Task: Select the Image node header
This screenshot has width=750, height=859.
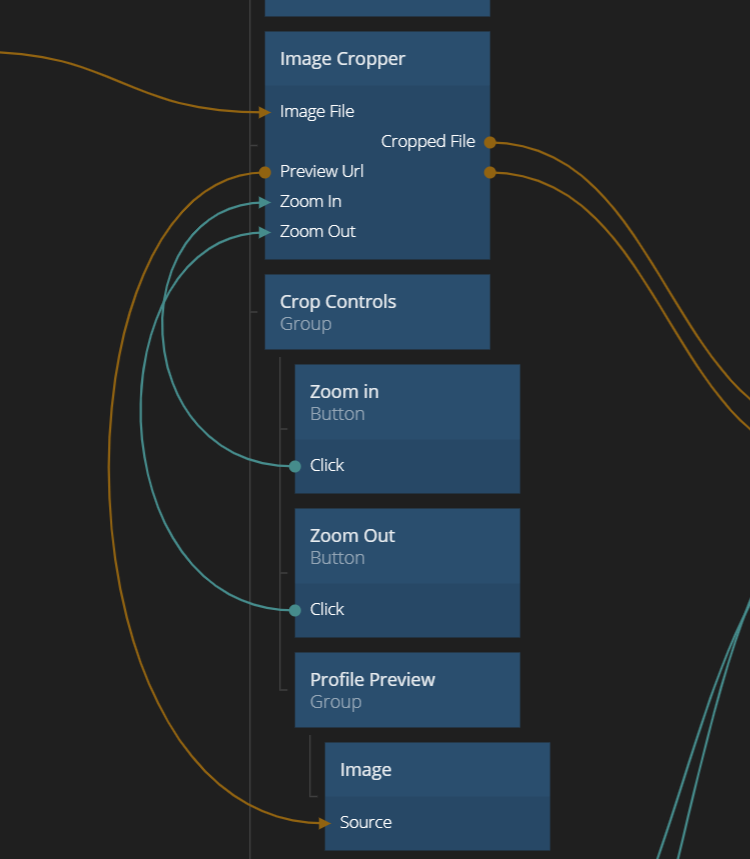Action: coord(437,770)
